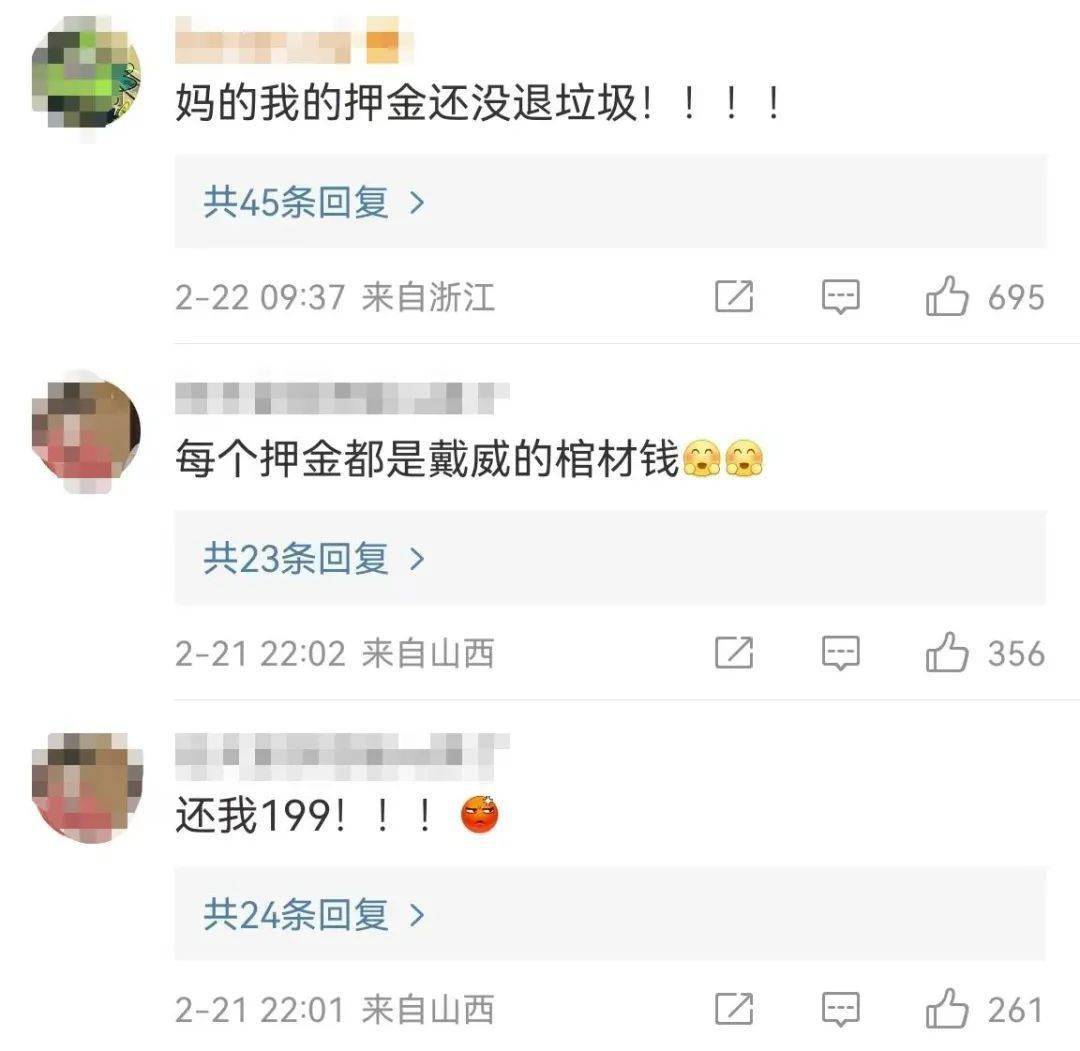Share the 还我199 comment
The height and width of the screenshot is (1051, 1080).
(x=734, y=1010)
